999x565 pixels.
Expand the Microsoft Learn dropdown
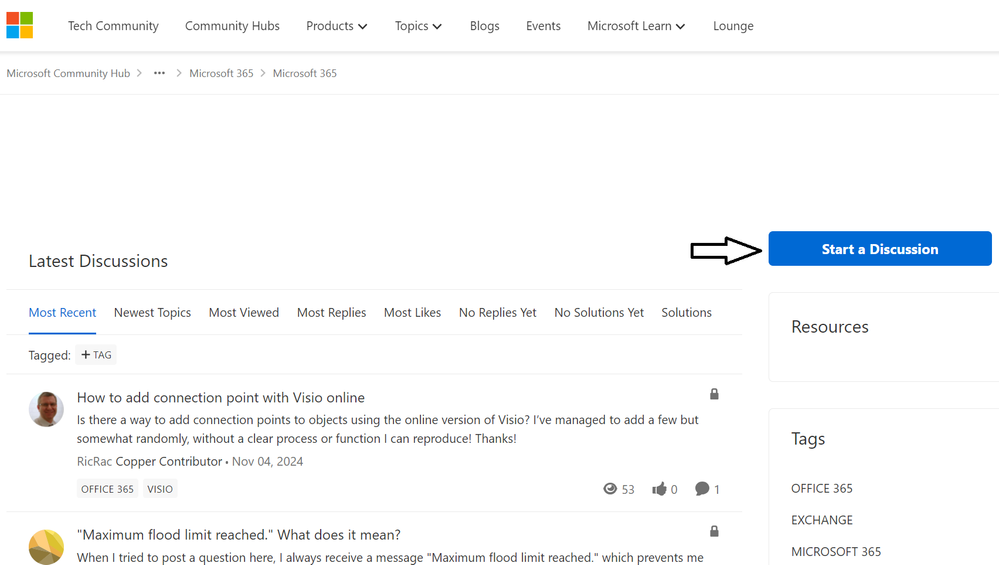pyautogui.click(x=636, y=26)
